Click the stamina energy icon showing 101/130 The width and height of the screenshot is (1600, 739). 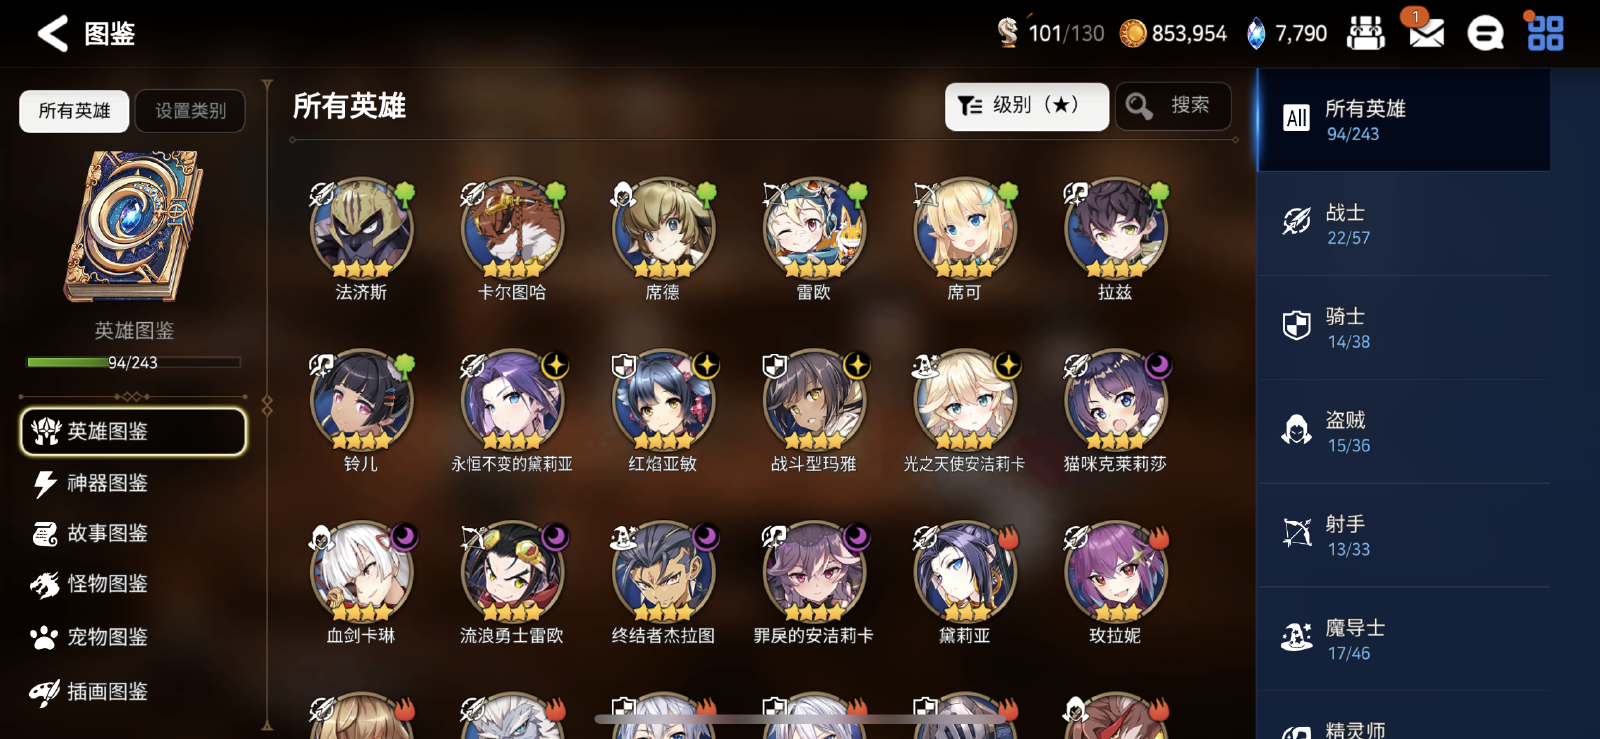(1007, 32)
